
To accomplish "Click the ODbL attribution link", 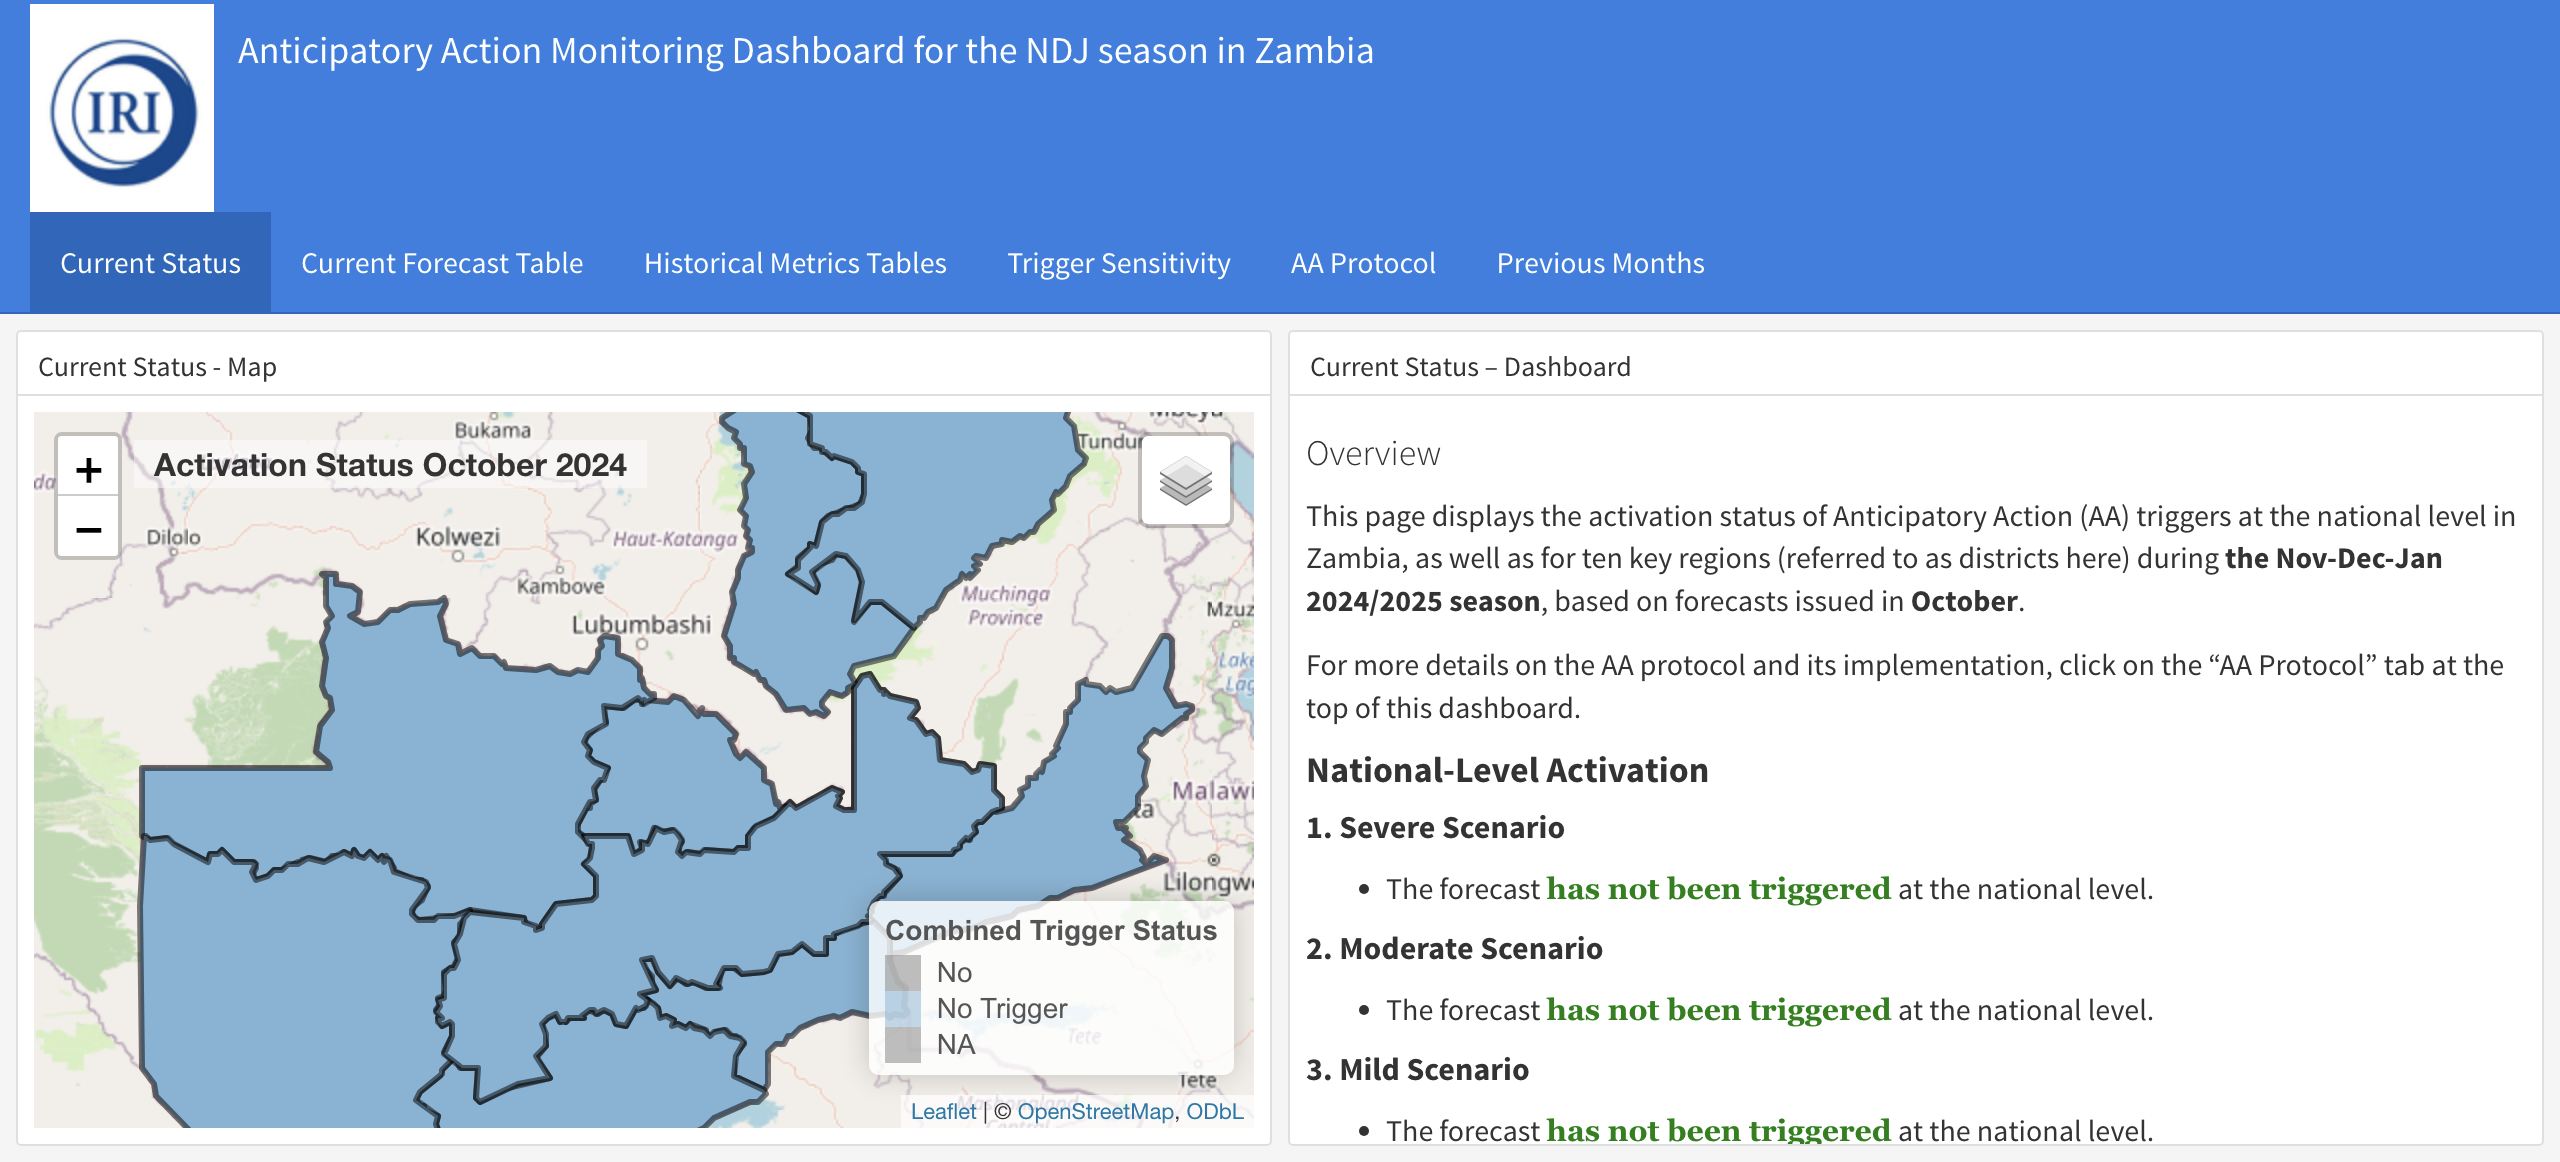I will (1215, 1110).
